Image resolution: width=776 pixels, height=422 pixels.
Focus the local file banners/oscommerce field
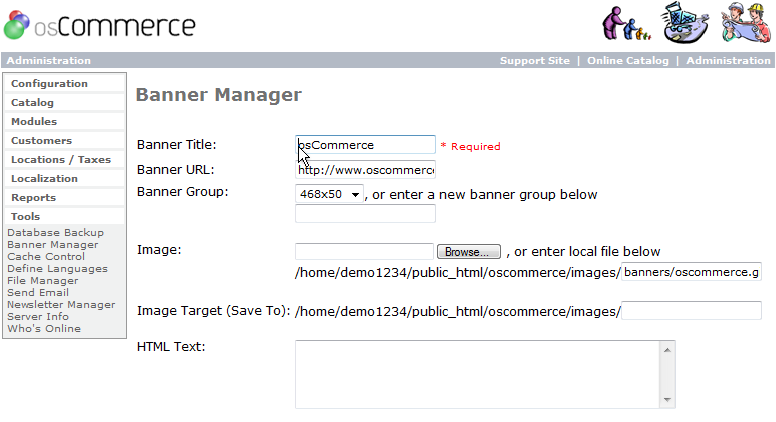[691, 272]
